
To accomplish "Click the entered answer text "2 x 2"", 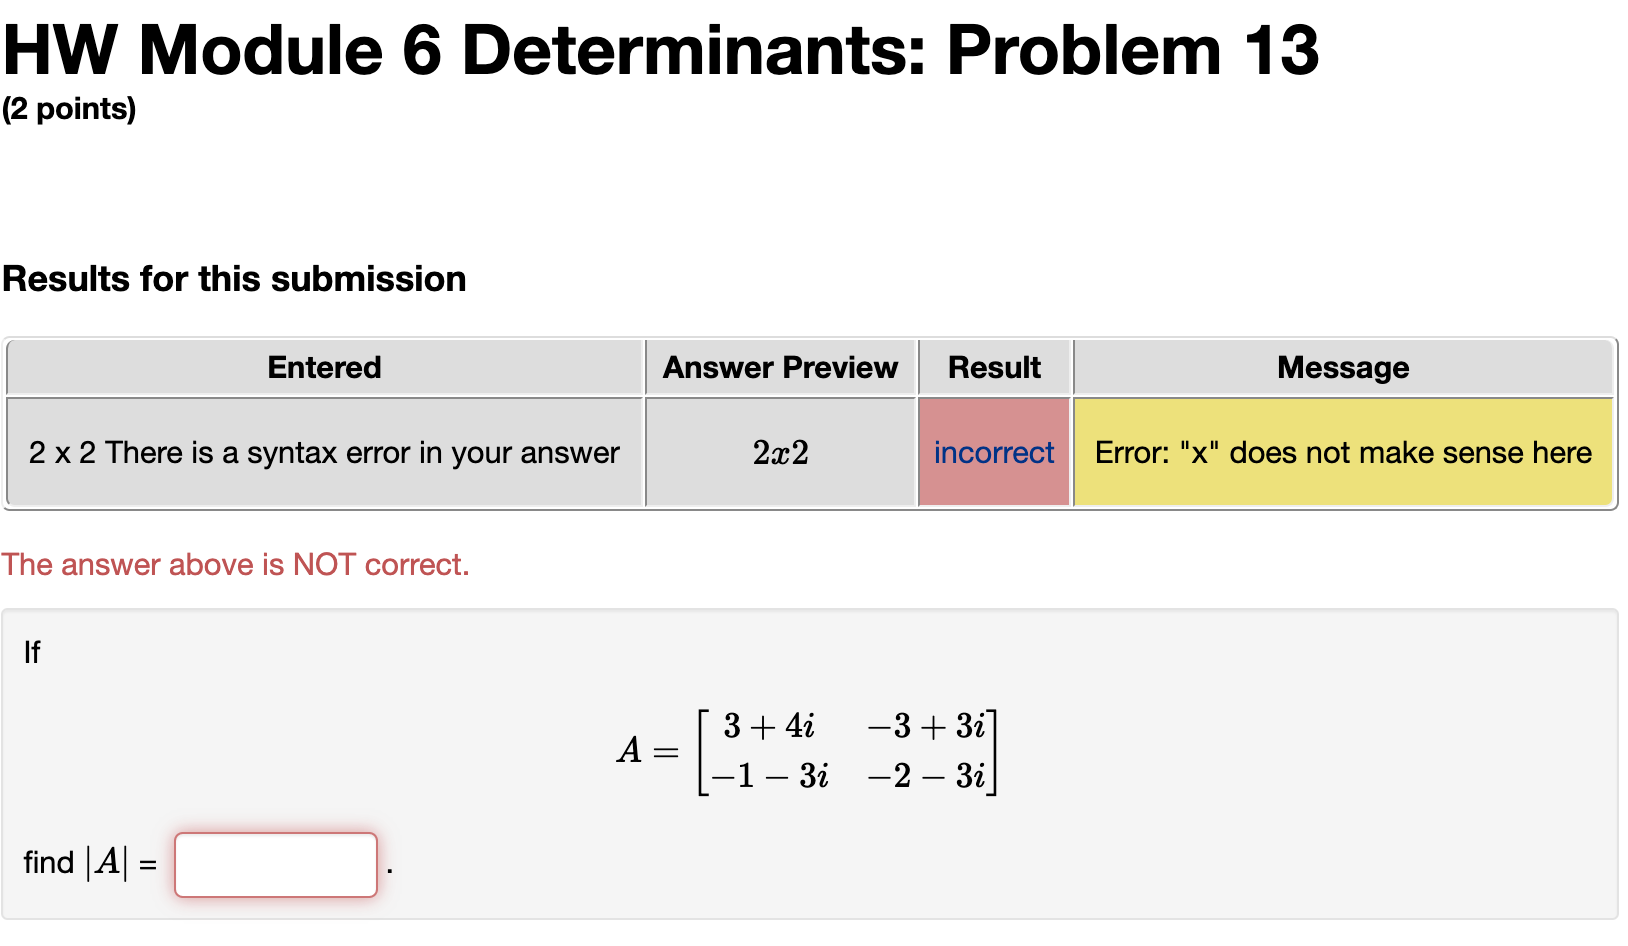I will [x=323, y=452].
